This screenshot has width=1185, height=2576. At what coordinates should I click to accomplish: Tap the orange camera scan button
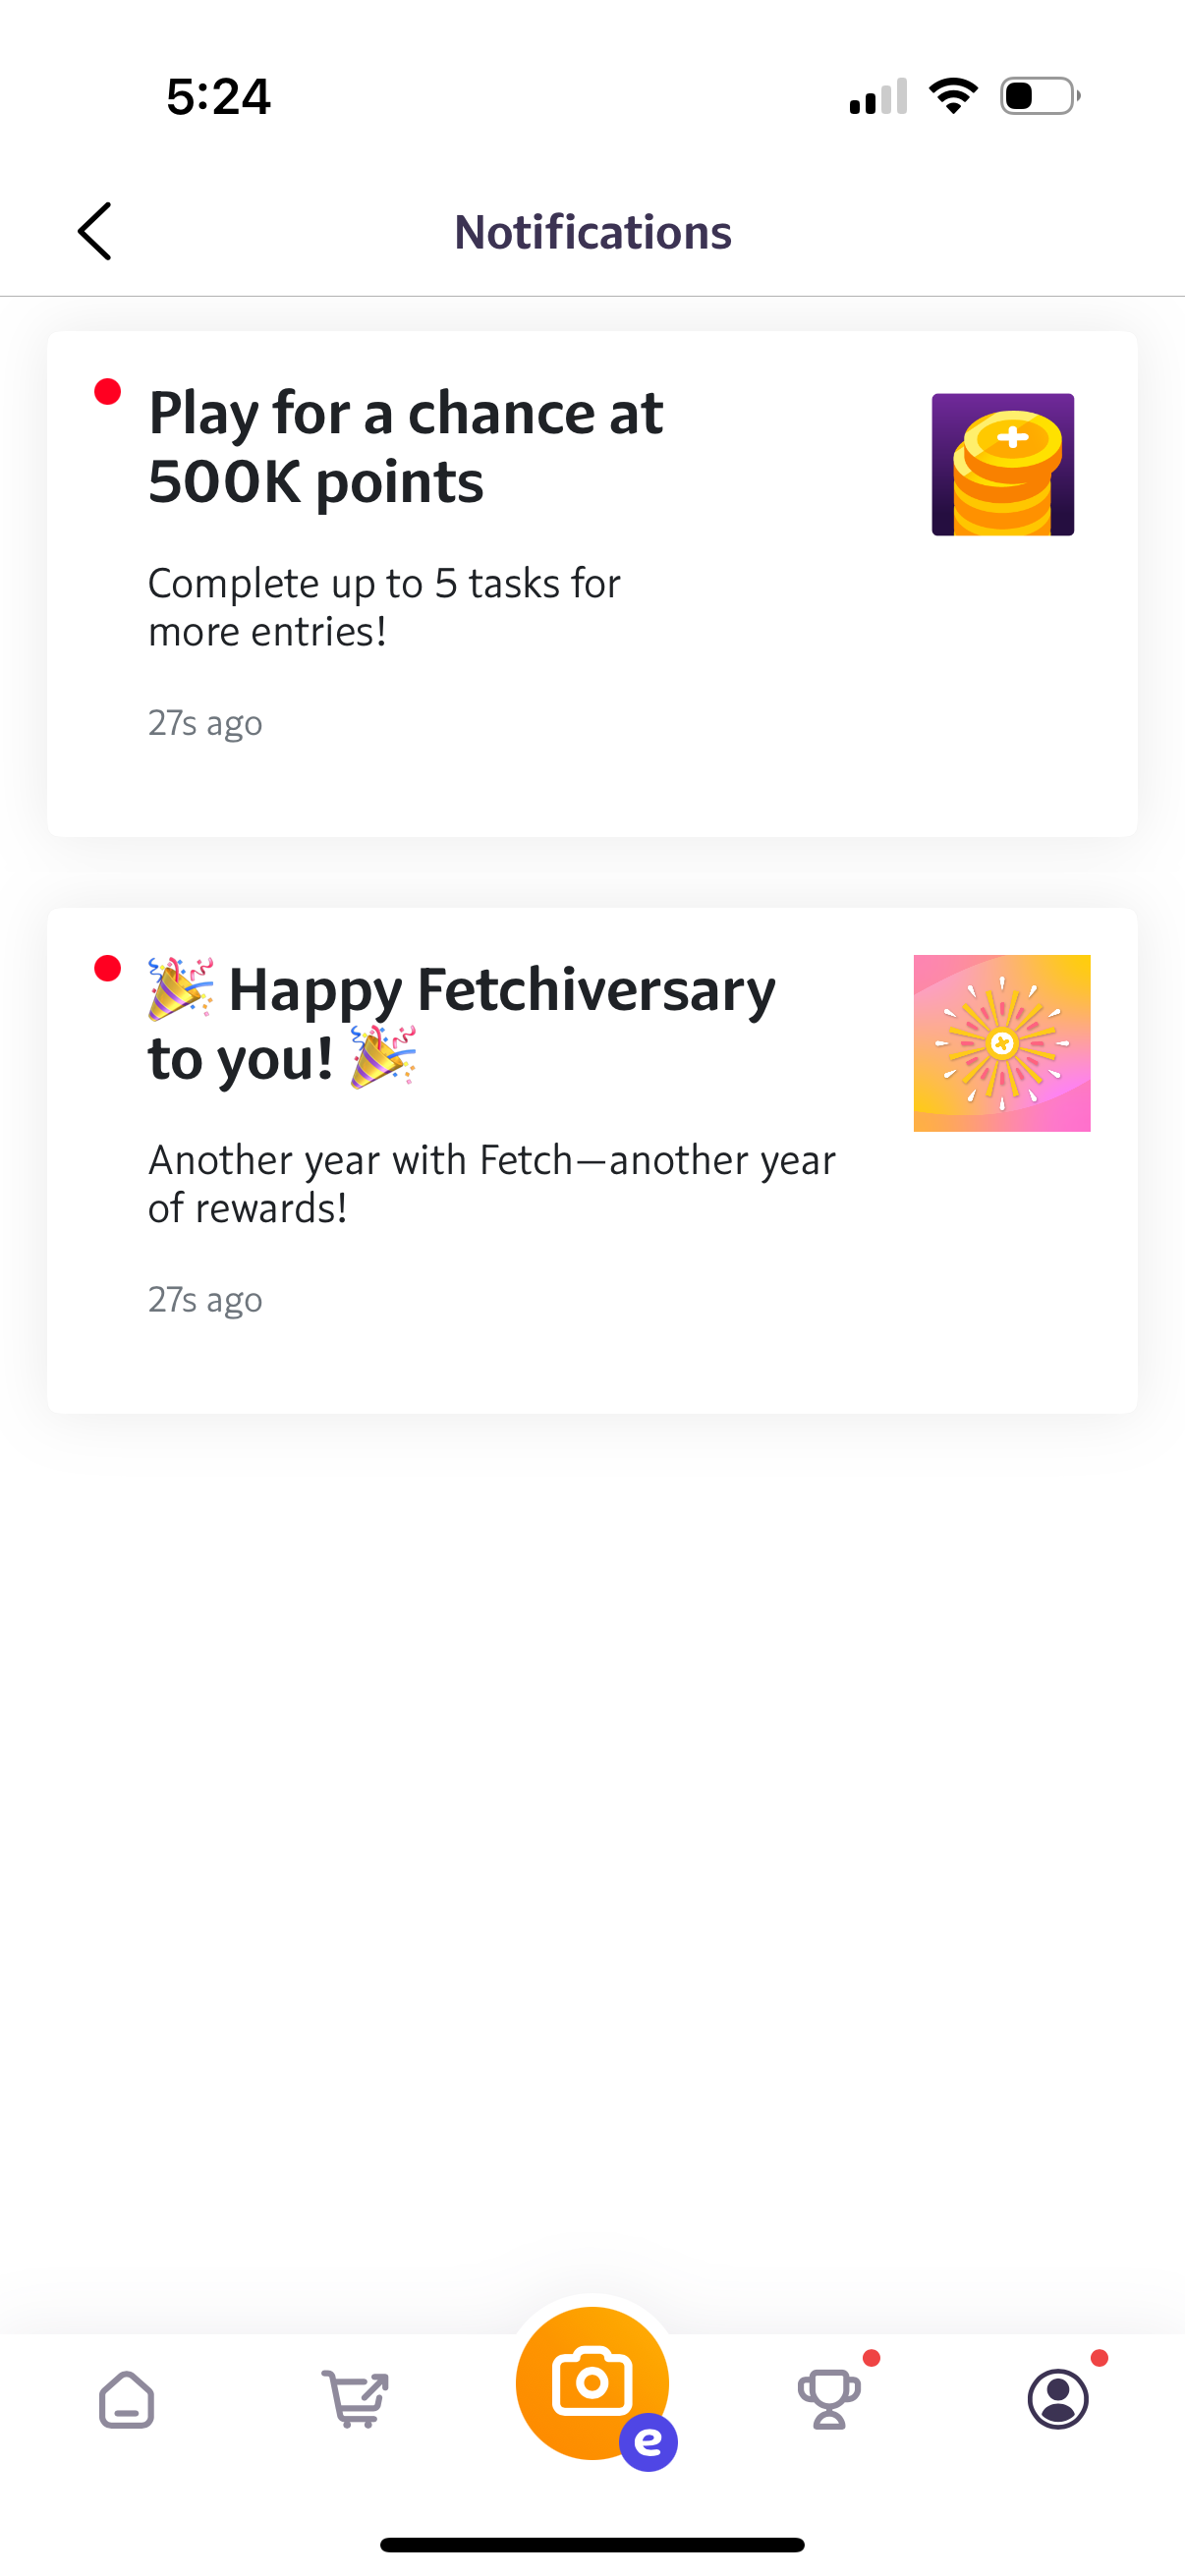tap(592, 2380)
